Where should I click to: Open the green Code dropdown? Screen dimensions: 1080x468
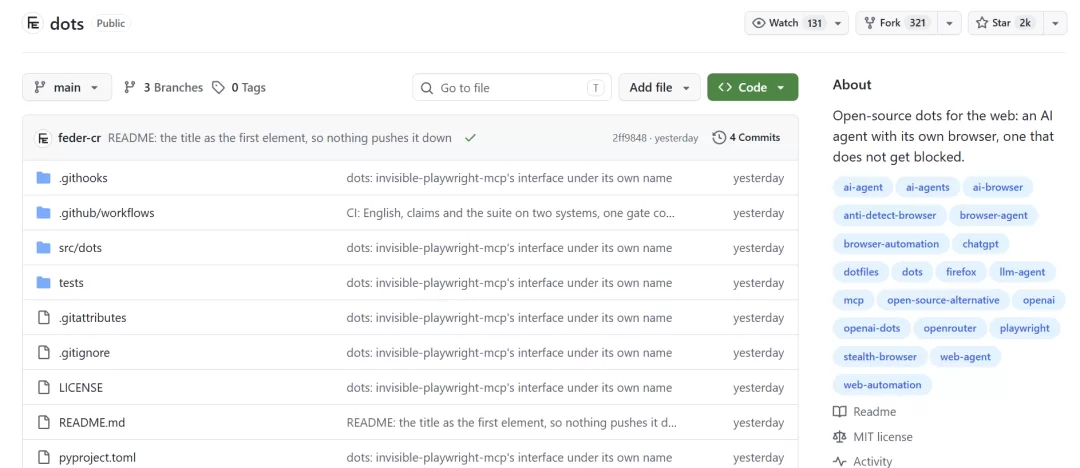[753, 88]
